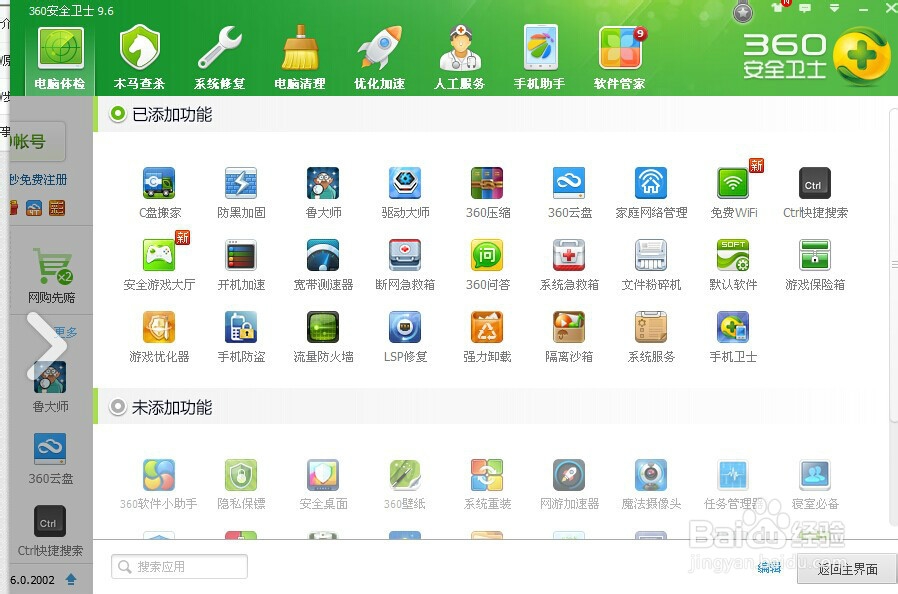The image size is (898, 594).
Task: Add 安全桌面 from unadded features
Action: [x=322, y=478]
